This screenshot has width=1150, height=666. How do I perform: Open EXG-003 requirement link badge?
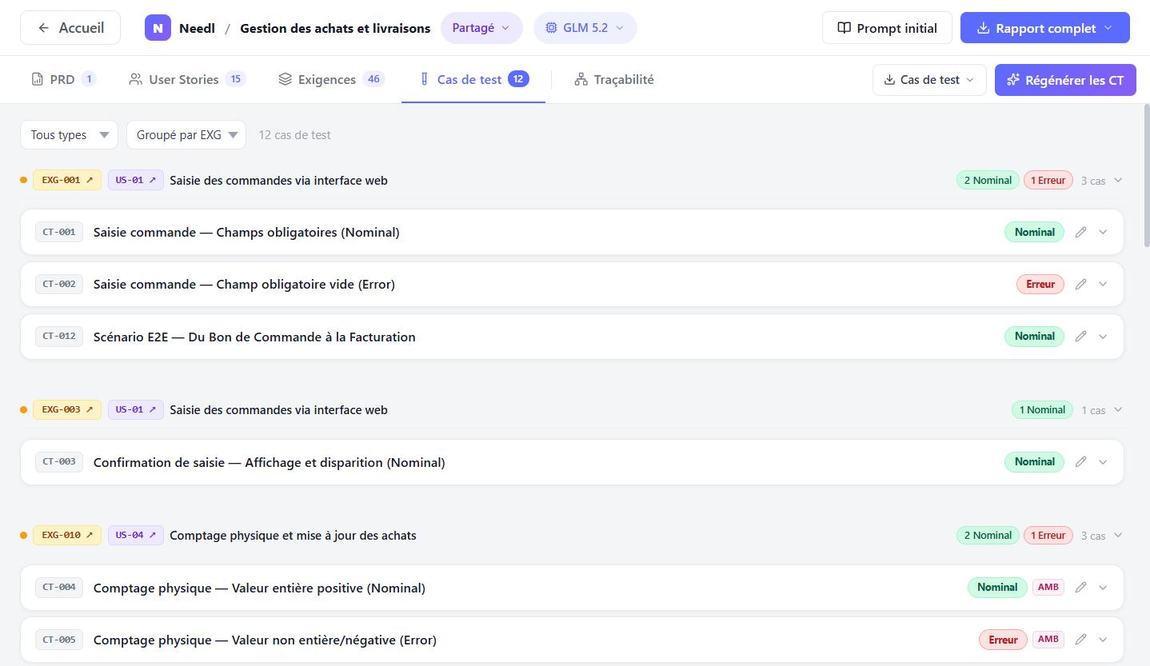[x=67, y=410]
